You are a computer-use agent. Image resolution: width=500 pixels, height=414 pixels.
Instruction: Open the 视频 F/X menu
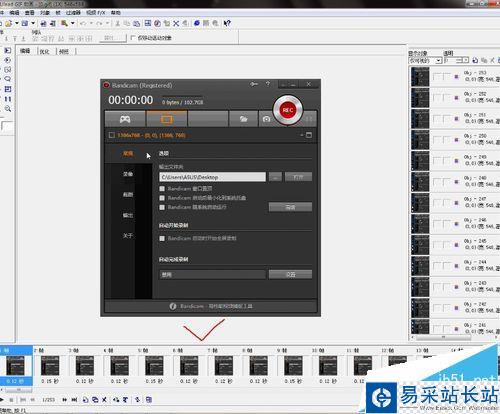(x=96, y=13)
